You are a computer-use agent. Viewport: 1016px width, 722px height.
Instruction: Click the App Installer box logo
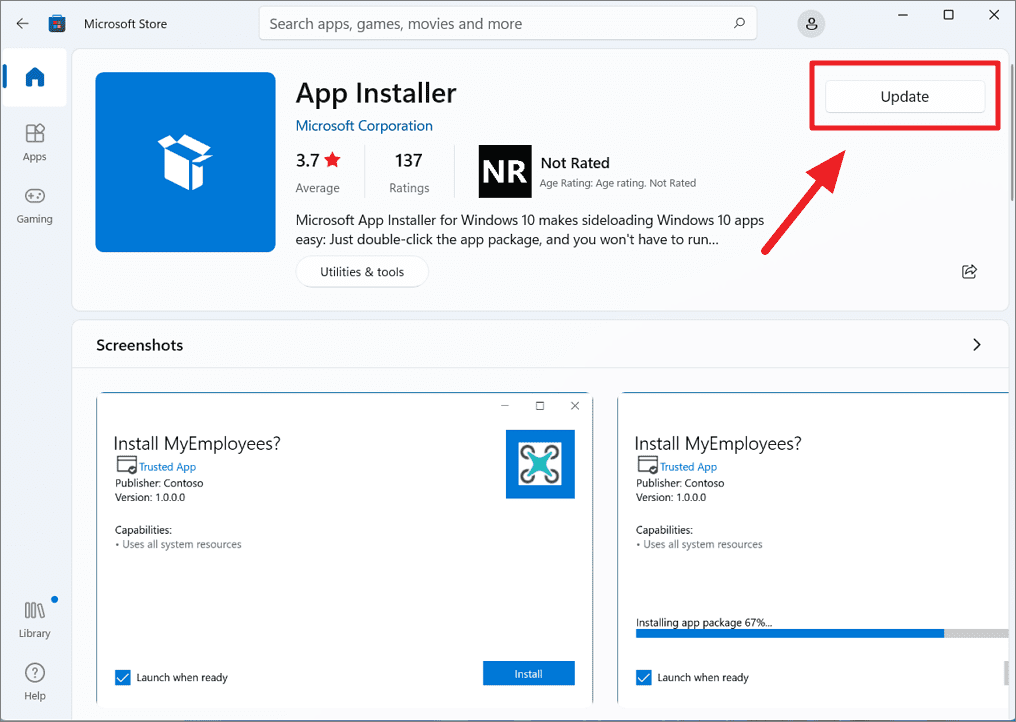(185, 162)
